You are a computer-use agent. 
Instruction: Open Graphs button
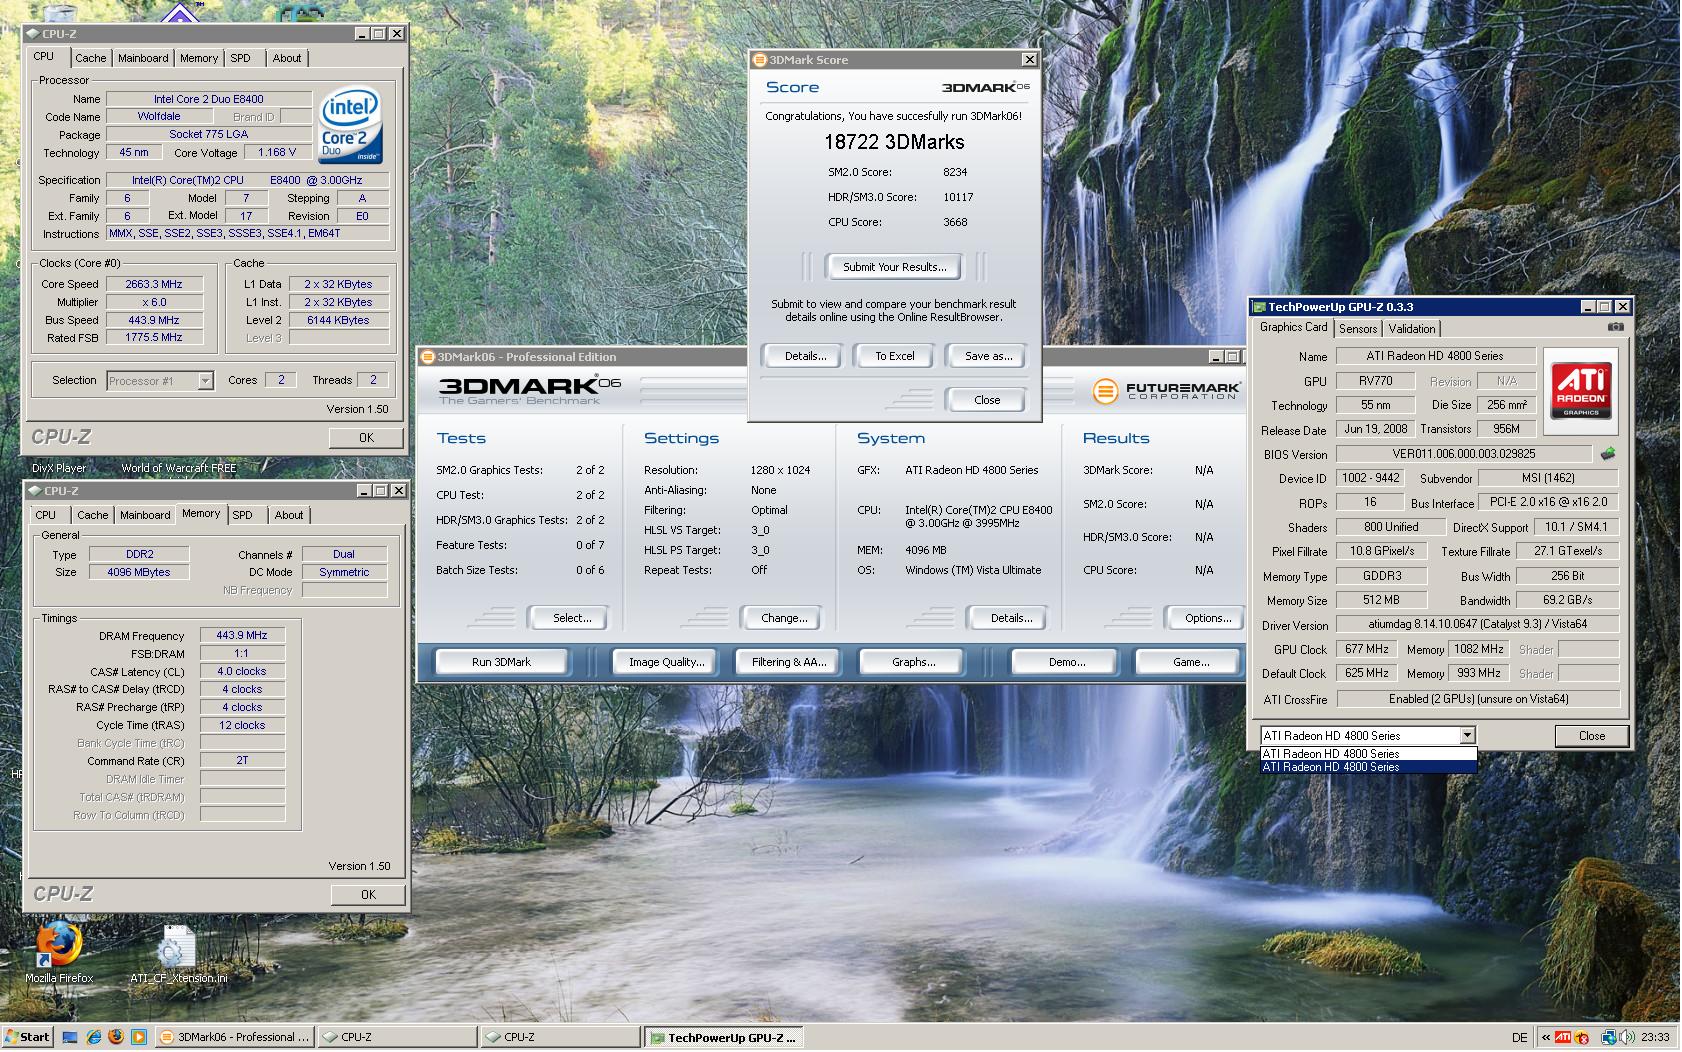[913, 662]
